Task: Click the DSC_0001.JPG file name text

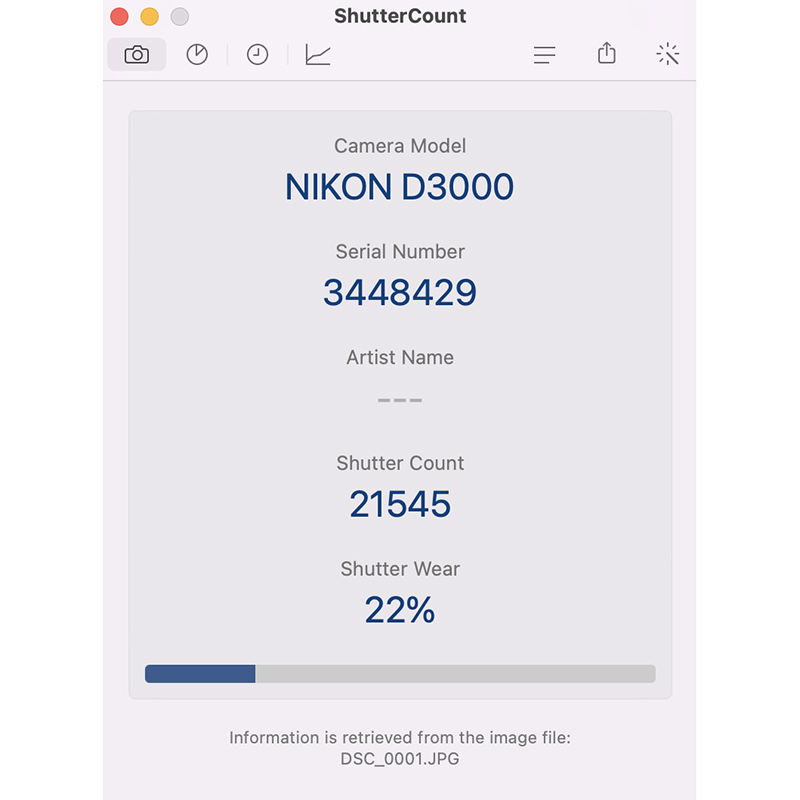Action: [x=400, y=759]
